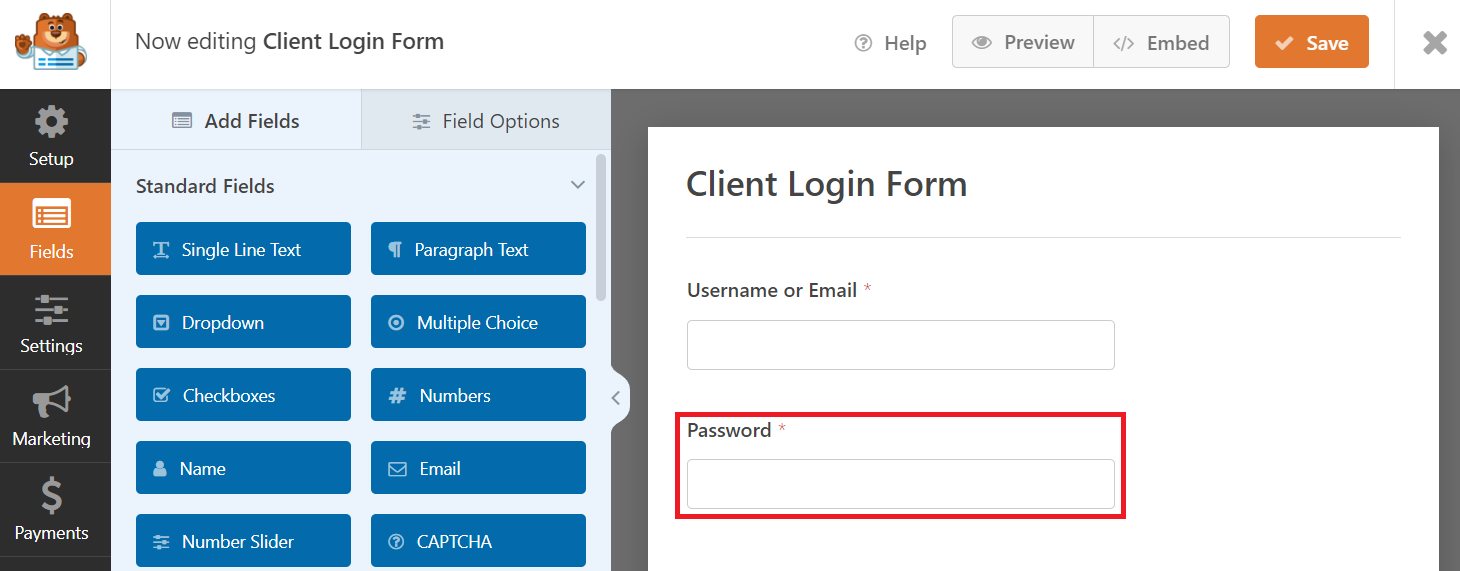Add a Number Slider field
Image resolution: width=1460 pixels, height=571 pixels.
[x=243, y=541]
